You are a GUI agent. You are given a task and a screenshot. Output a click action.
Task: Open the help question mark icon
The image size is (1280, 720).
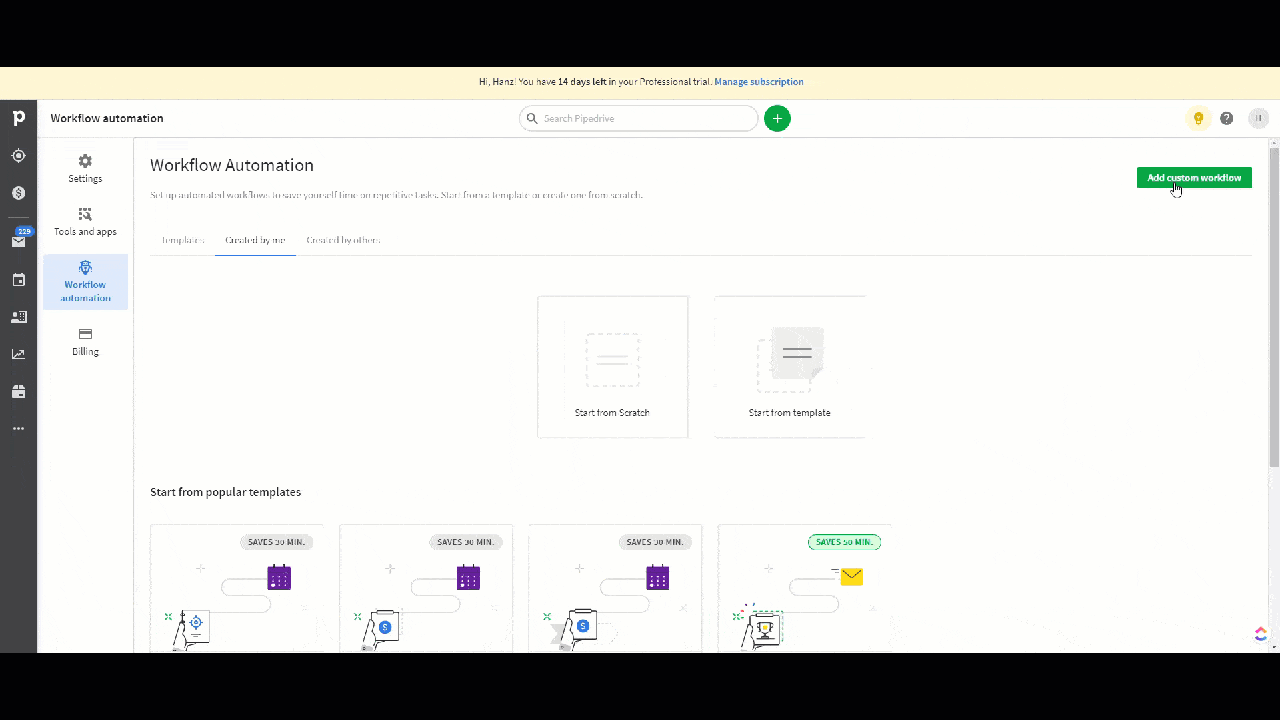(1227, 118)
